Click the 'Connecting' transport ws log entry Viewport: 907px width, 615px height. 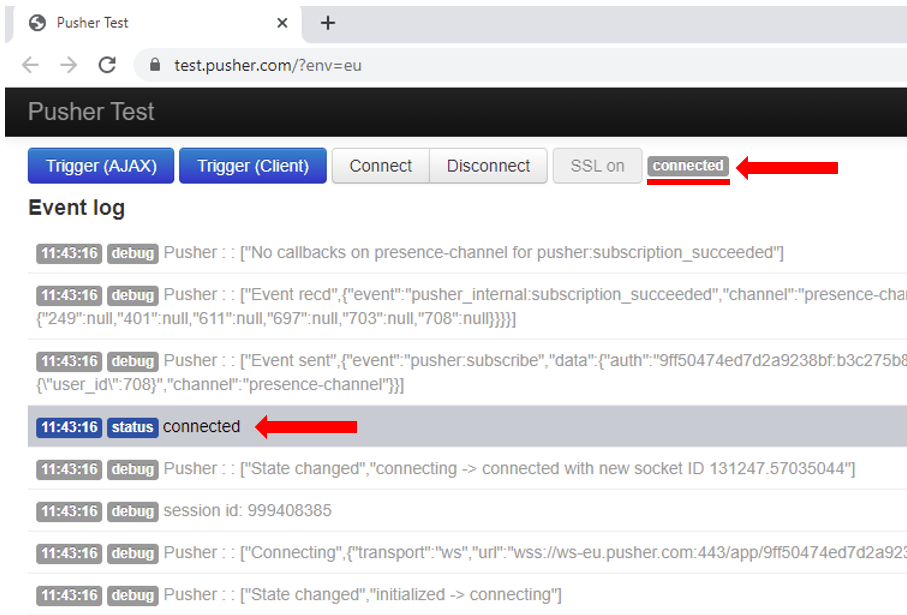click(x=467, y=553)
